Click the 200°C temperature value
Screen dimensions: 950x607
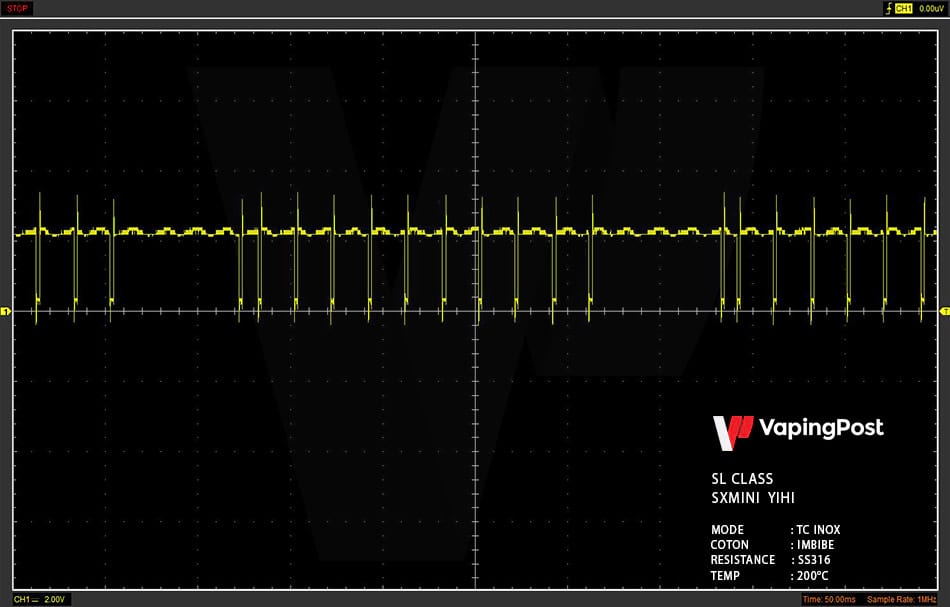click(x=812, y=576)
